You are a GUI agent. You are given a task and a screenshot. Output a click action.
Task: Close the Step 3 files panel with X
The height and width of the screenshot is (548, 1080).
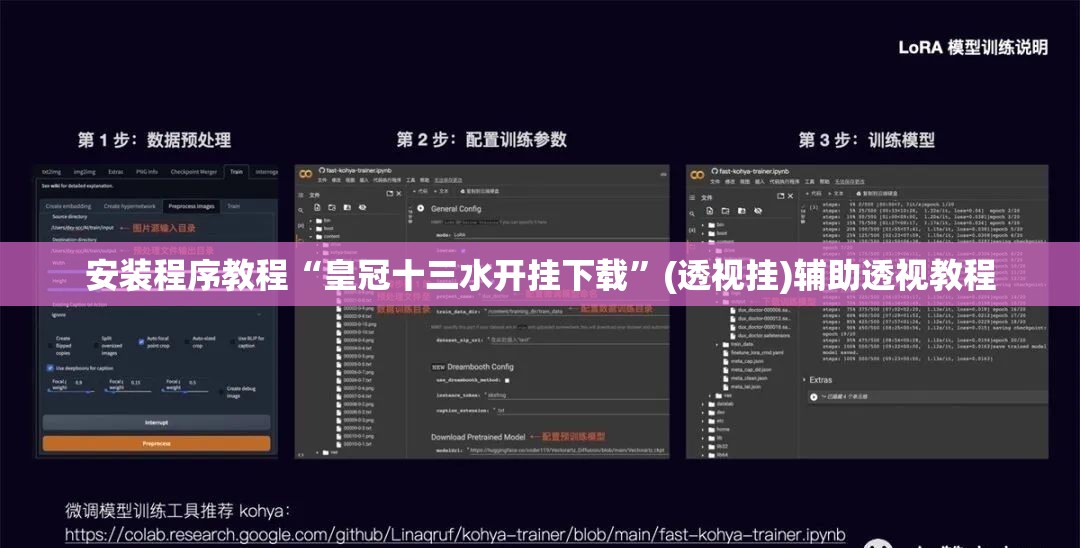pos(790,196)
